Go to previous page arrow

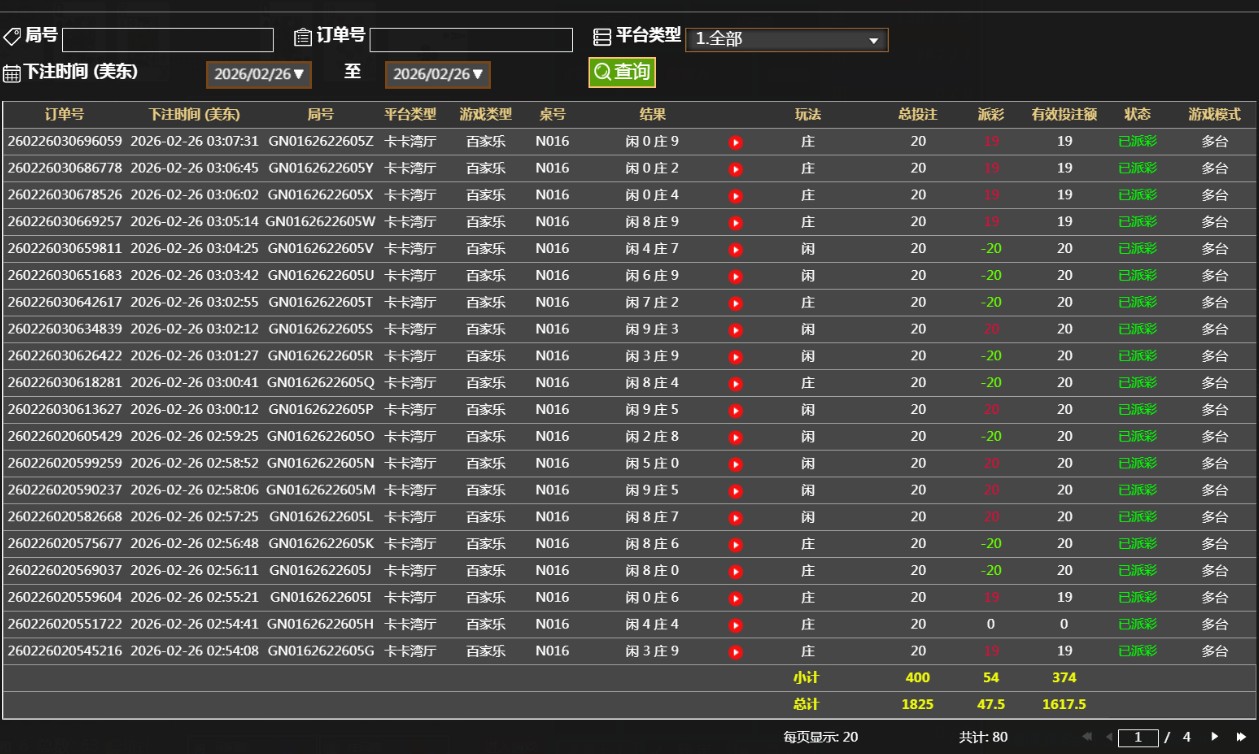click(x=1109, y=737)
